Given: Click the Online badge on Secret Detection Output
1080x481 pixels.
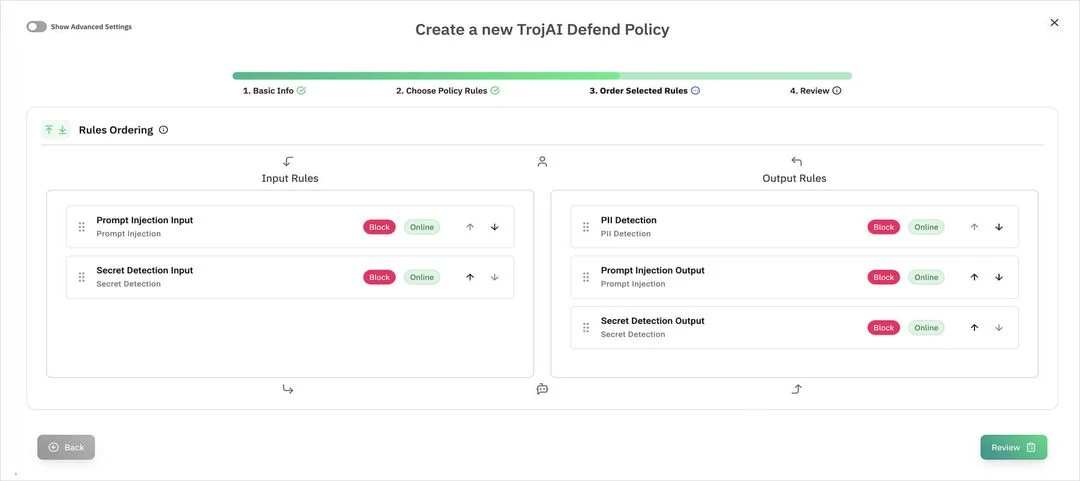Looking at the screenshot, I should pos(926,328).
